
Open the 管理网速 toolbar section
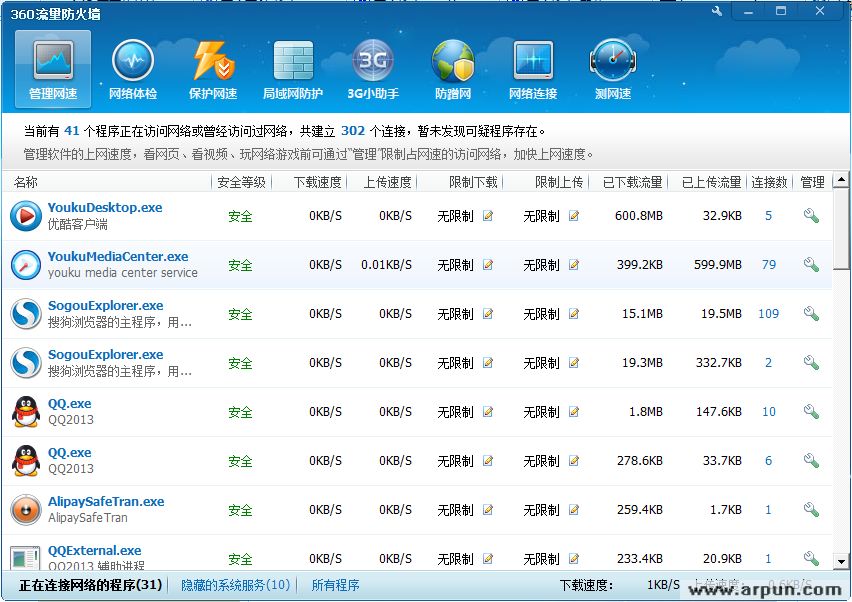[x=53, y=69]
